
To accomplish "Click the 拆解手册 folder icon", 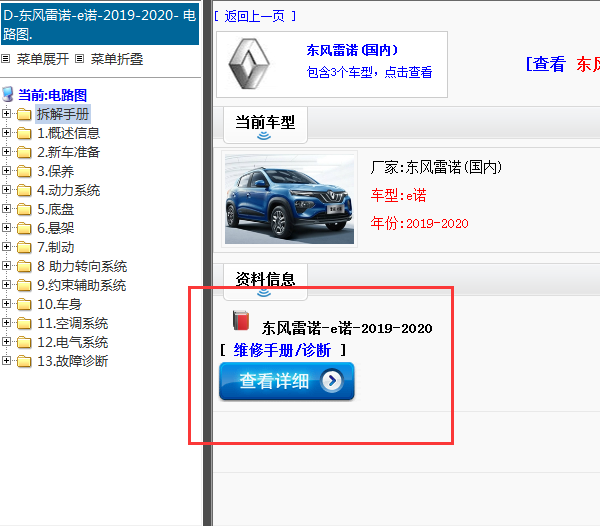I will tap(24, 114).
